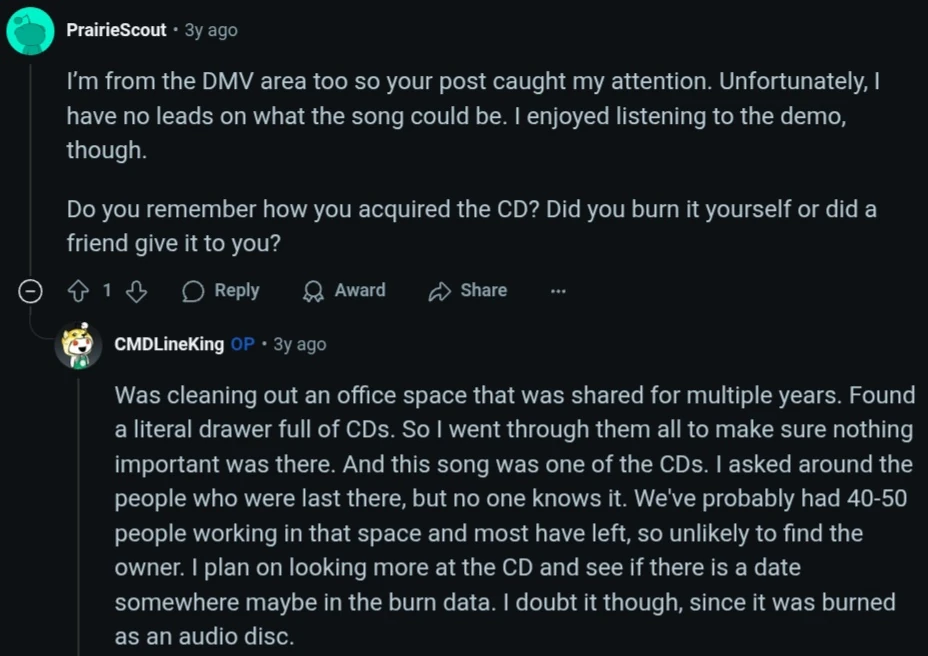Open the ellipsis more-options menu
Image resolution: width=928 pixels, height=656 pixels.
pyautogui.click(x=558, y=291)
